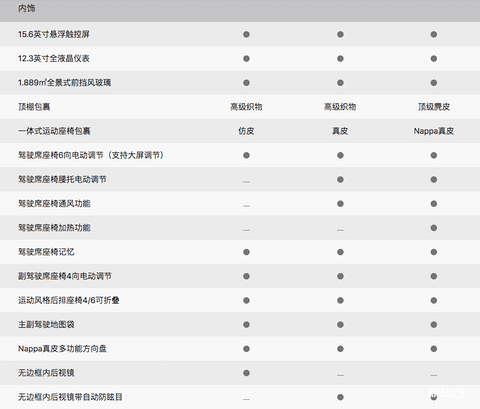
Task: Click first-column dot for Nappa真皮多功能方向盘
Action: coord(246,349)
